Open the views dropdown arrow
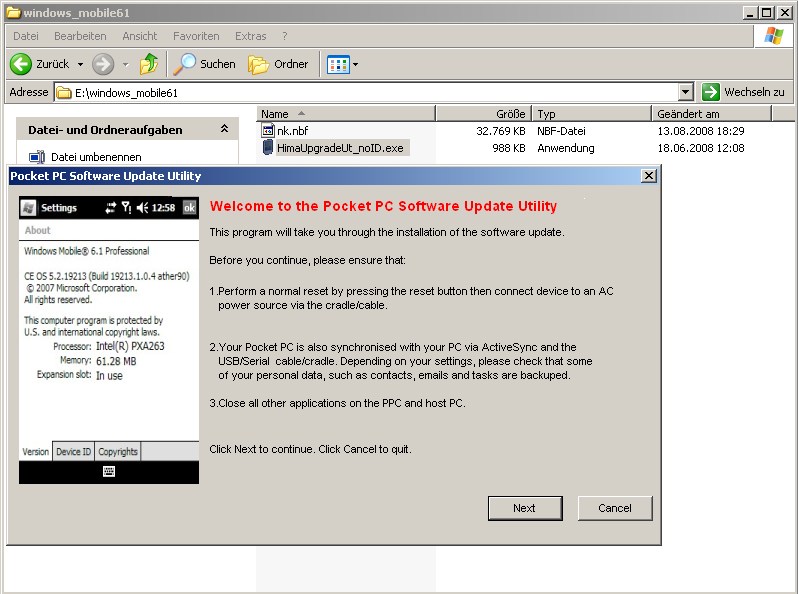Screen dimensions: 798x594 point(355,64)
